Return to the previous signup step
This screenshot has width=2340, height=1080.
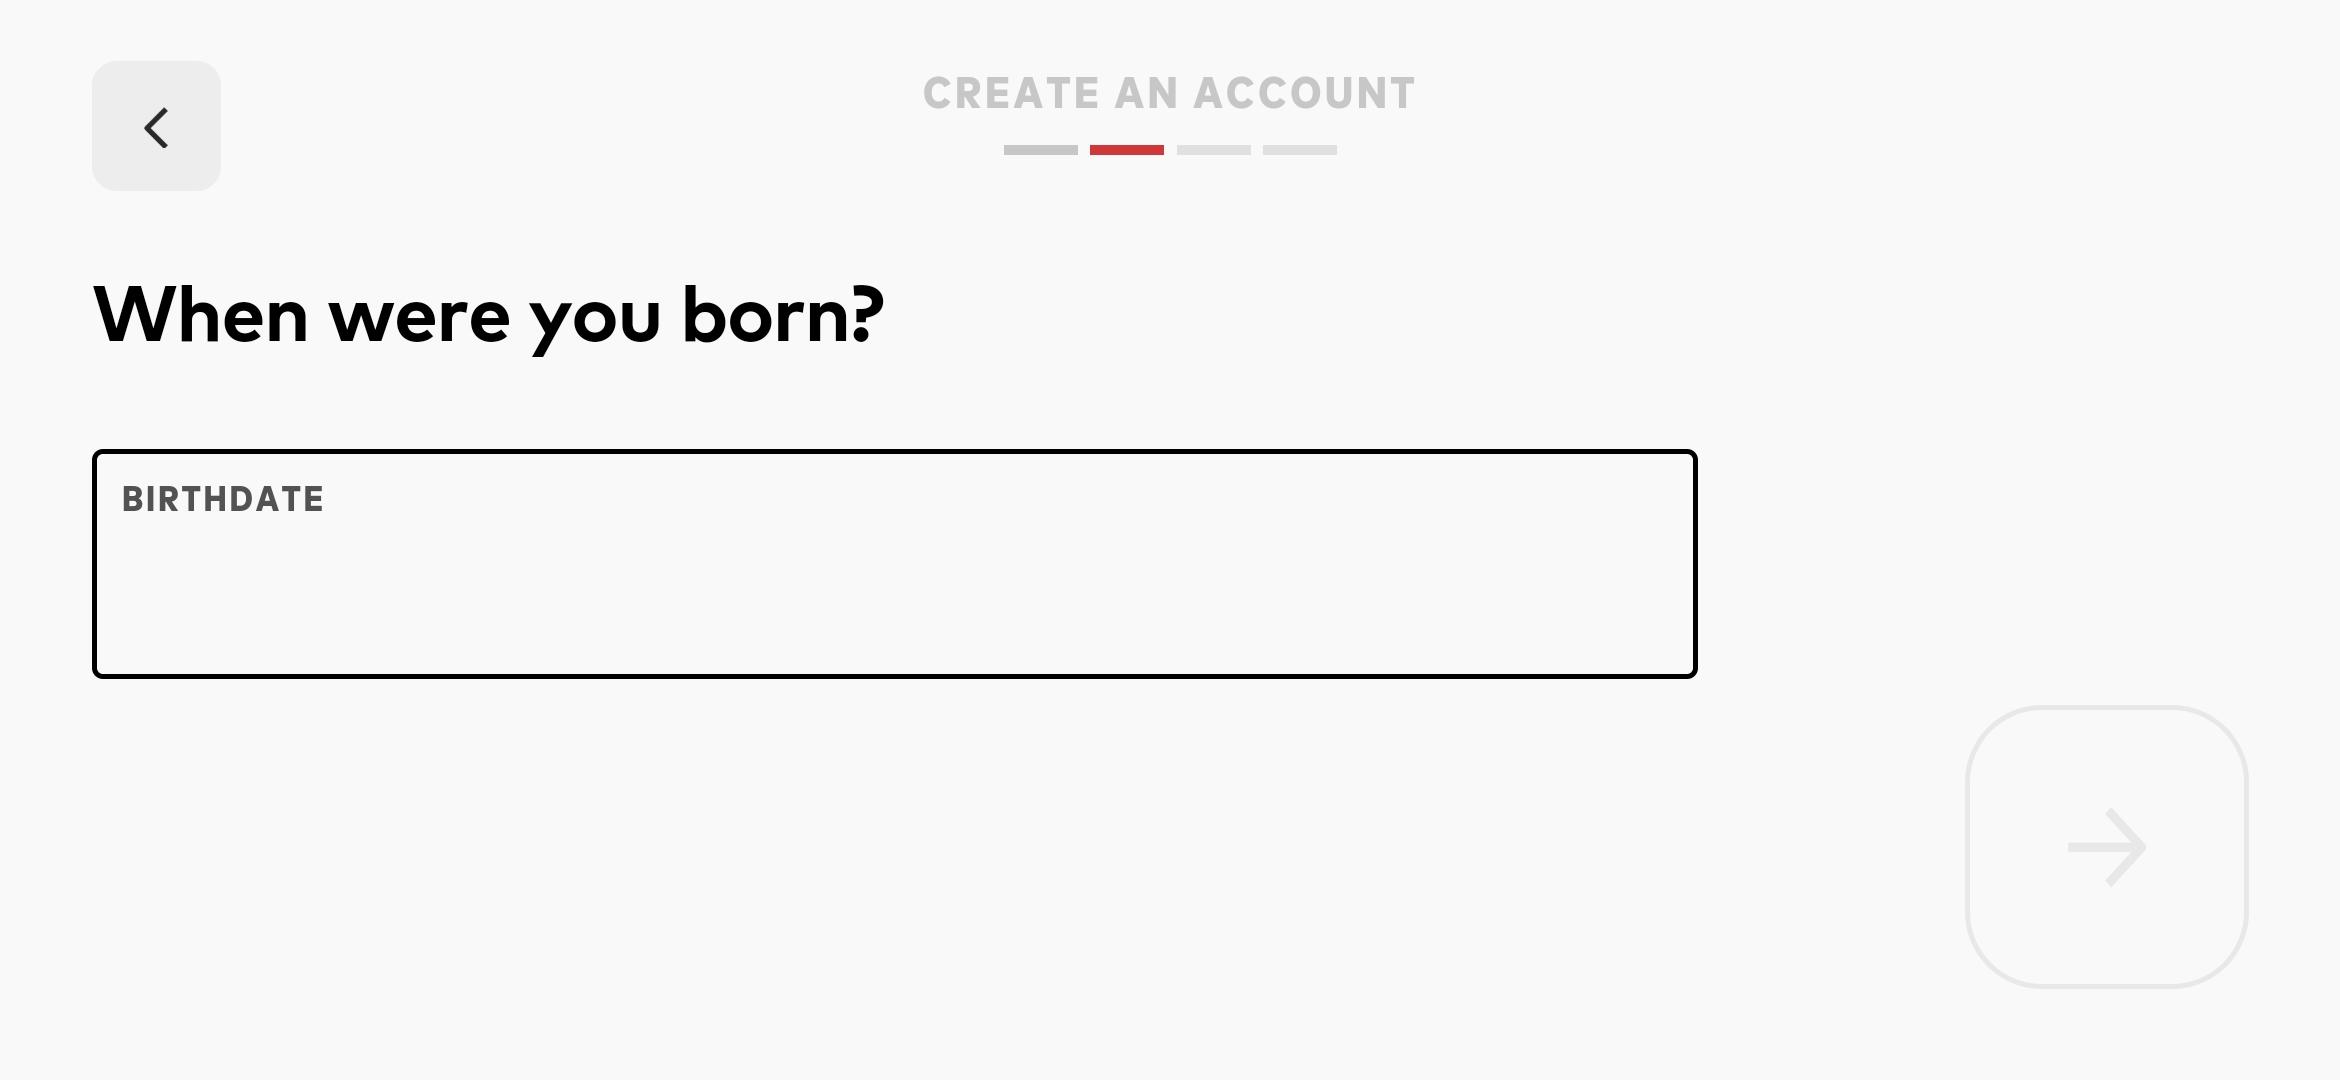[x=156, y=127]
